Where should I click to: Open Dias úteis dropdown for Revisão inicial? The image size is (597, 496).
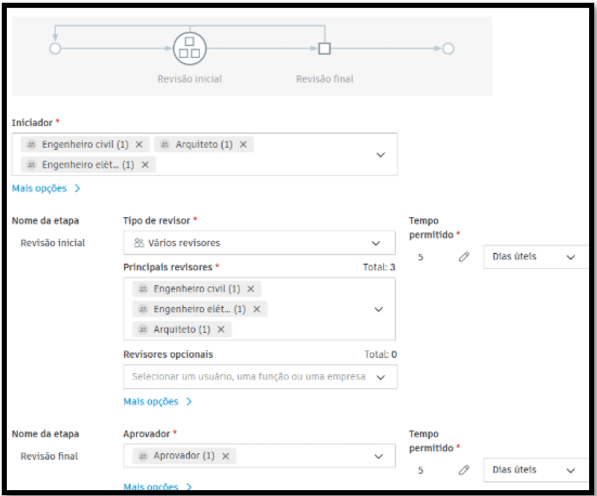coord(536,257)
